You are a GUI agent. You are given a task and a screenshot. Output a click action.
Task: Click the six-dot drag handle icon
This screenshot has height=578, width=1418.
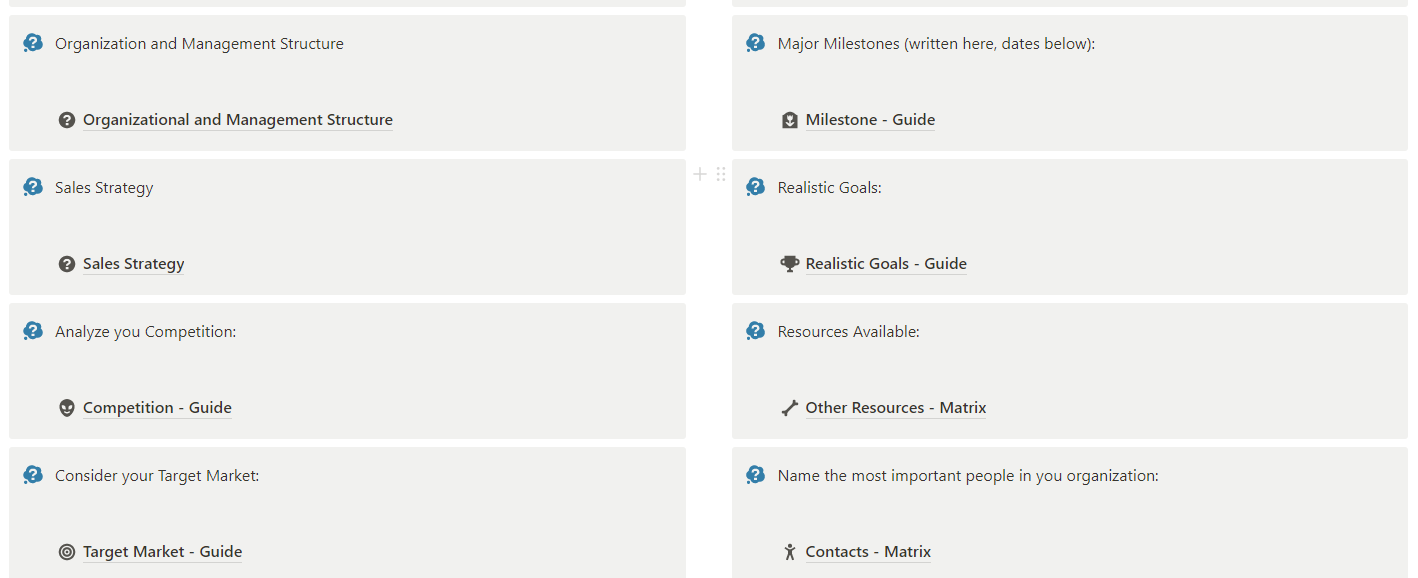[x=721, y=175]
